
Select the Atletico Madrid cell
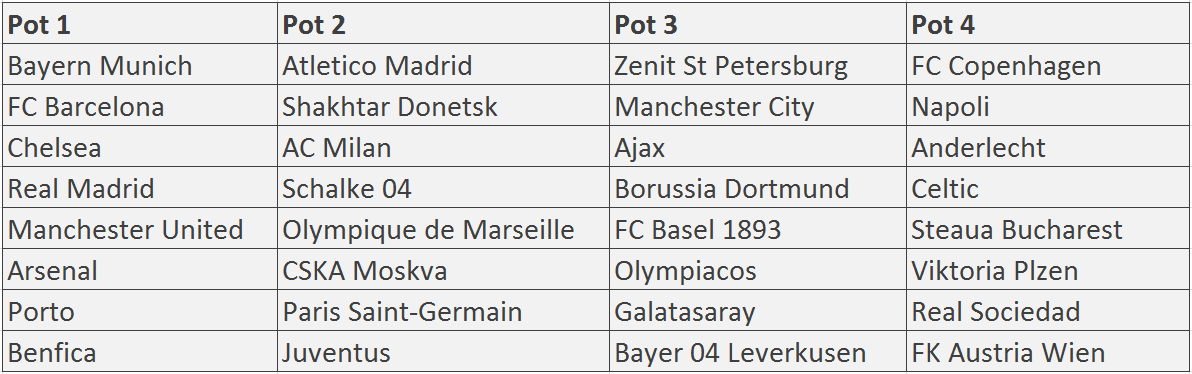click(x=443, y=65)
